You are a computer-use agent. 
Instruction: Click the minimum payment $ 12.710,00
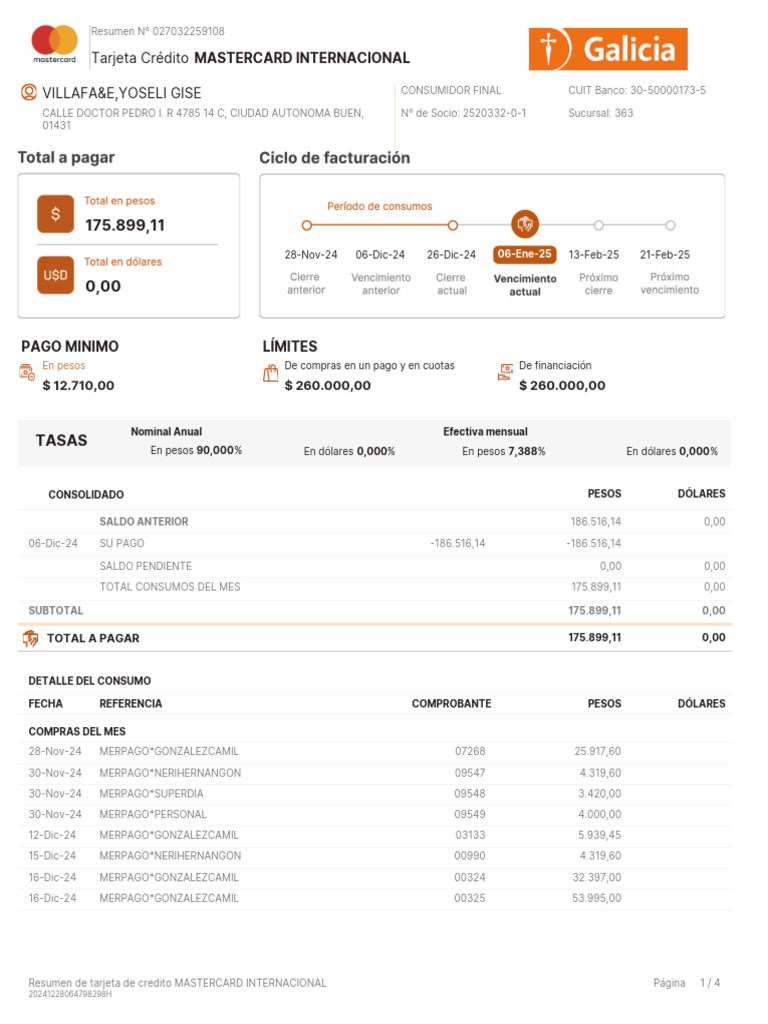point(78,385)
